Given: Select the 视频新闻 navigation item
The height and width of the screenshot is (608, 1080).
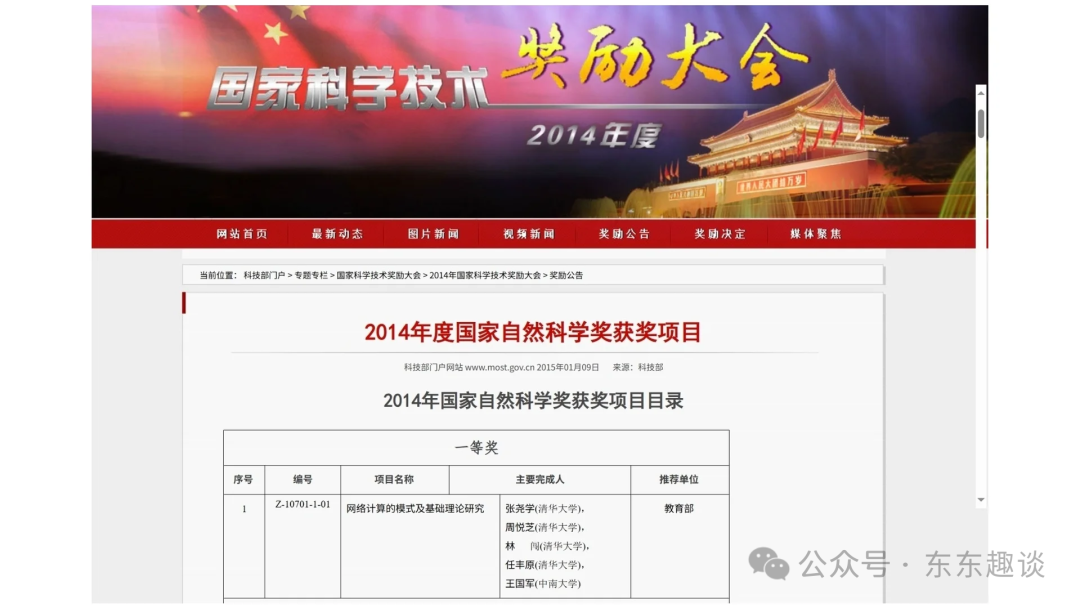Looking at the screenshot, I should [x=529, y=234].
